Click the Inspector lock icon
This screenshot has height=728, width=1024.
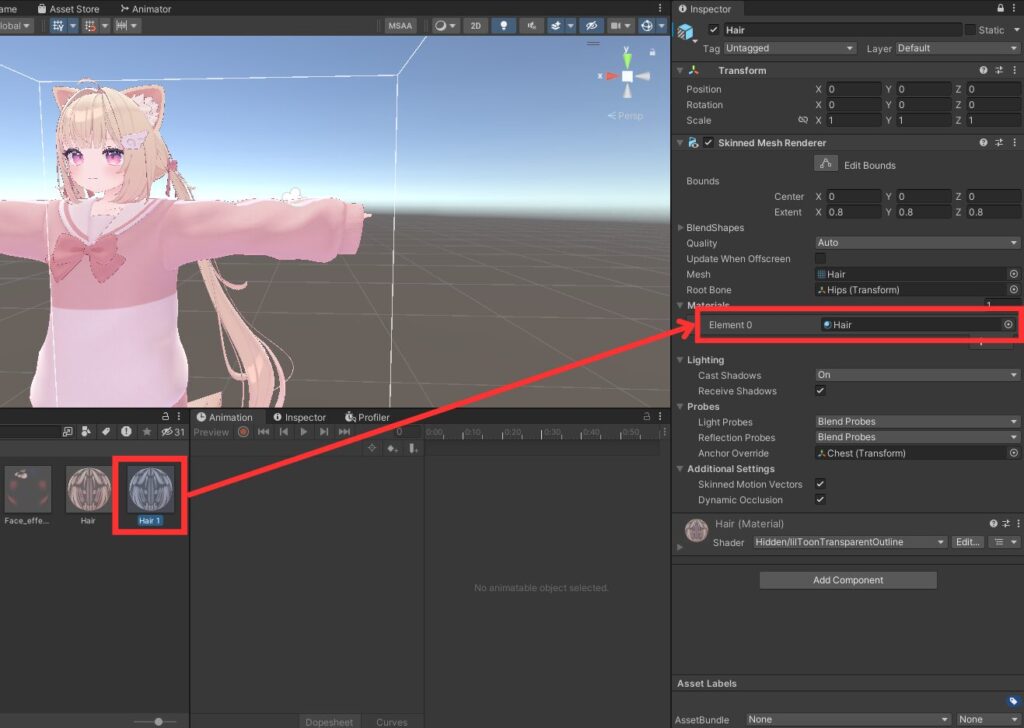(1001, 9)
